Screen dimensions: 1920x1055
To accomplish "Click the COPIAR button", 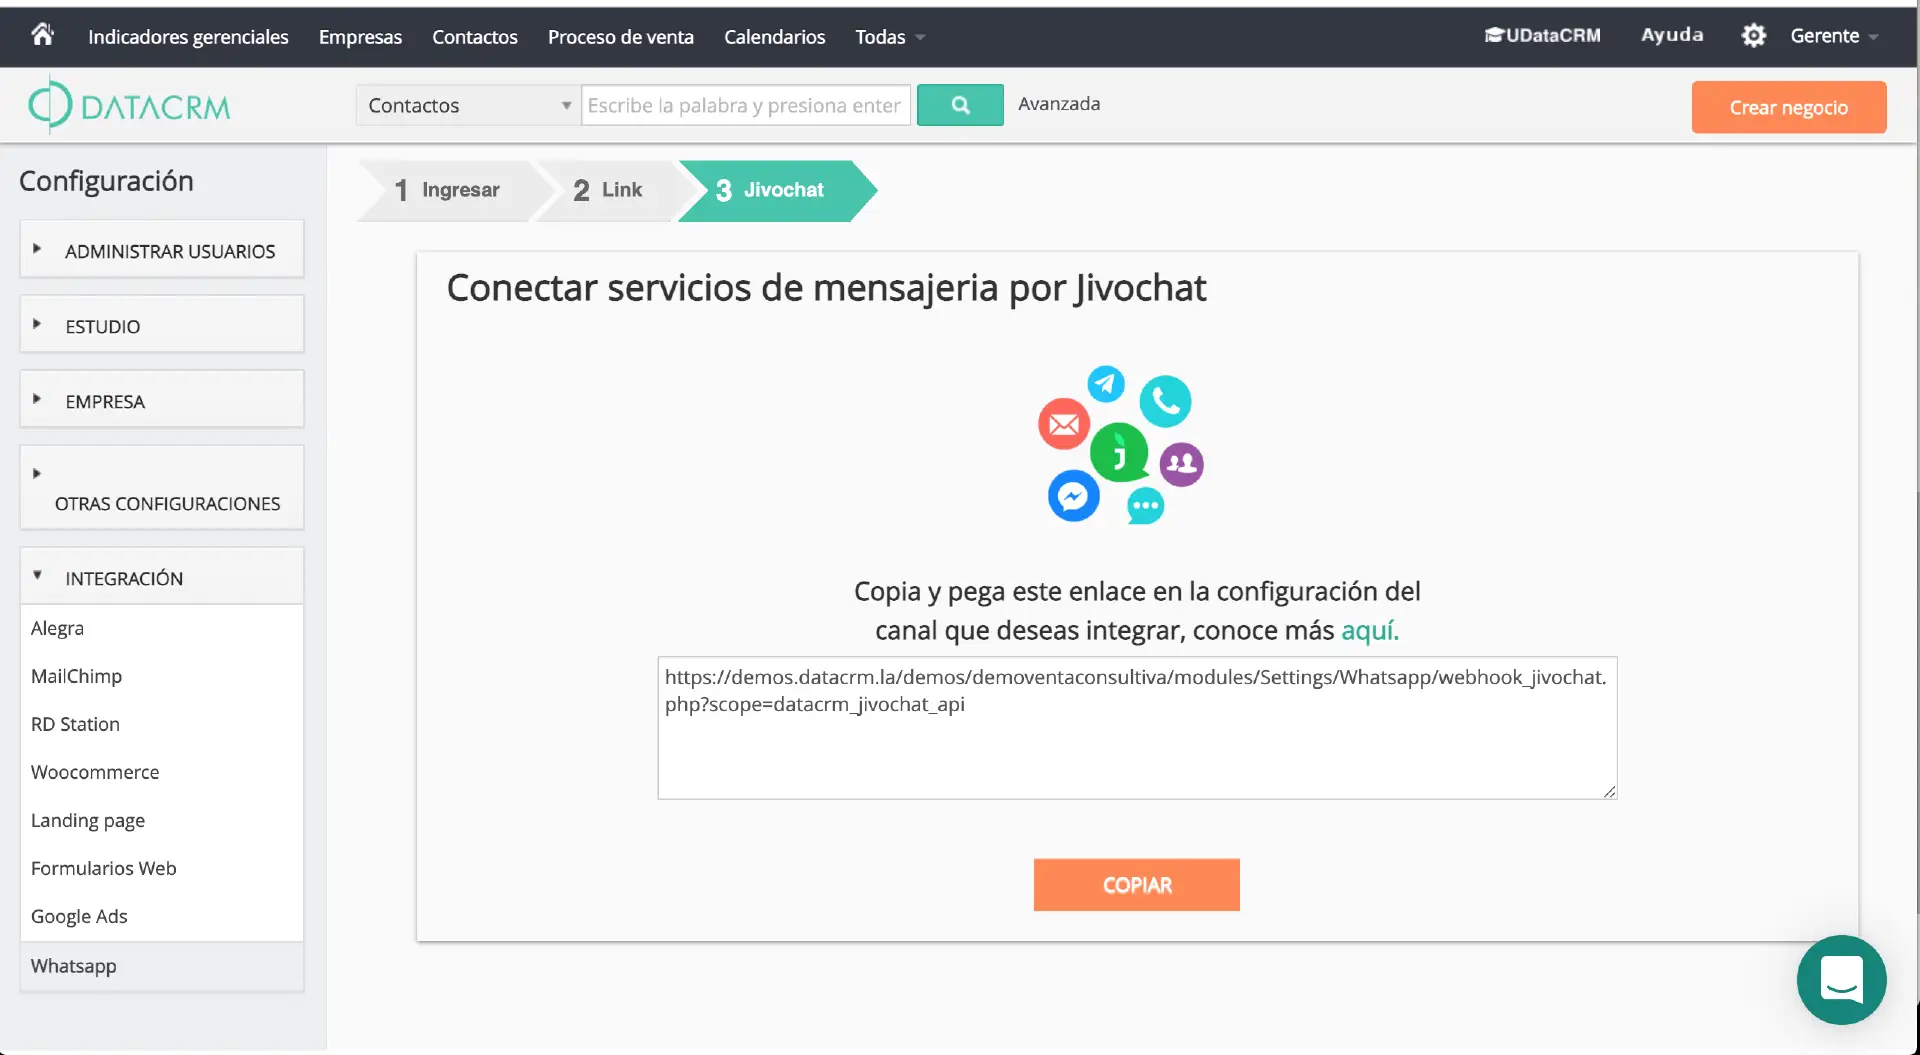I will pyautogui.click(x=1137, y=885).
